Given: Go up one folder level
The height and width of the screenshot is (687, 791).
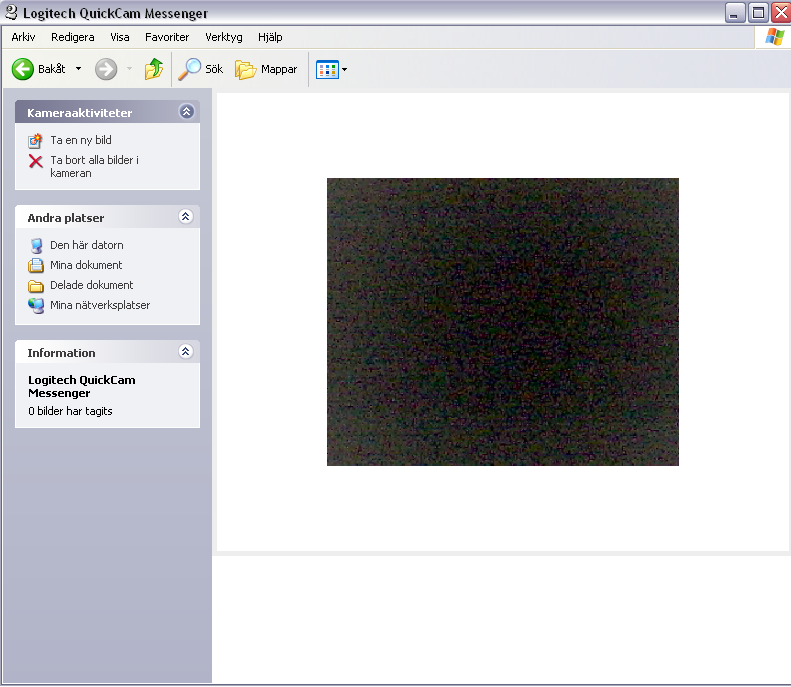Looking at the screenshot, I should pyautogui.click(x=153, y=69).
